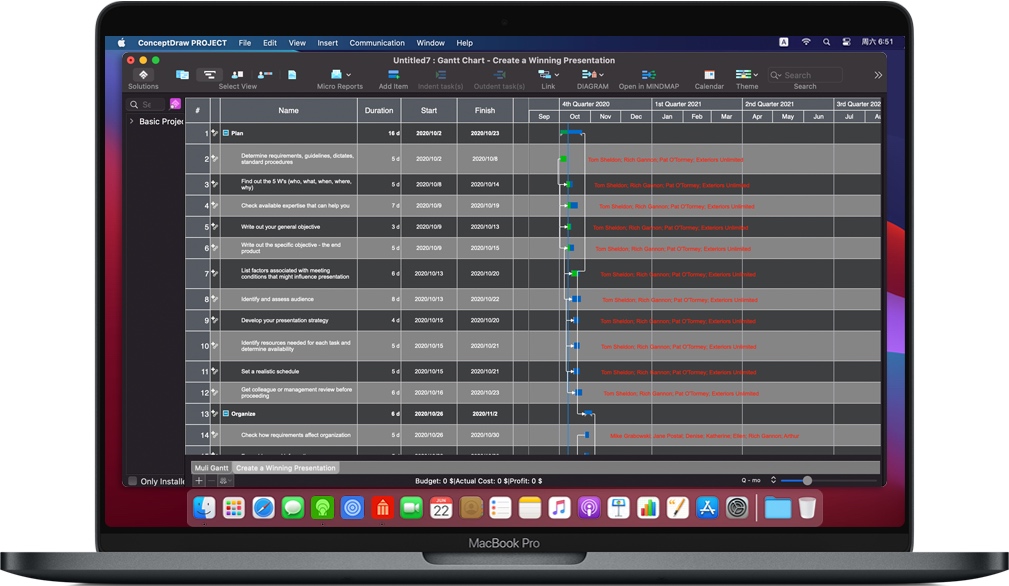Click the add sheet plus button
This screenshot has width=1009, height=586.
tap(198, 480)
